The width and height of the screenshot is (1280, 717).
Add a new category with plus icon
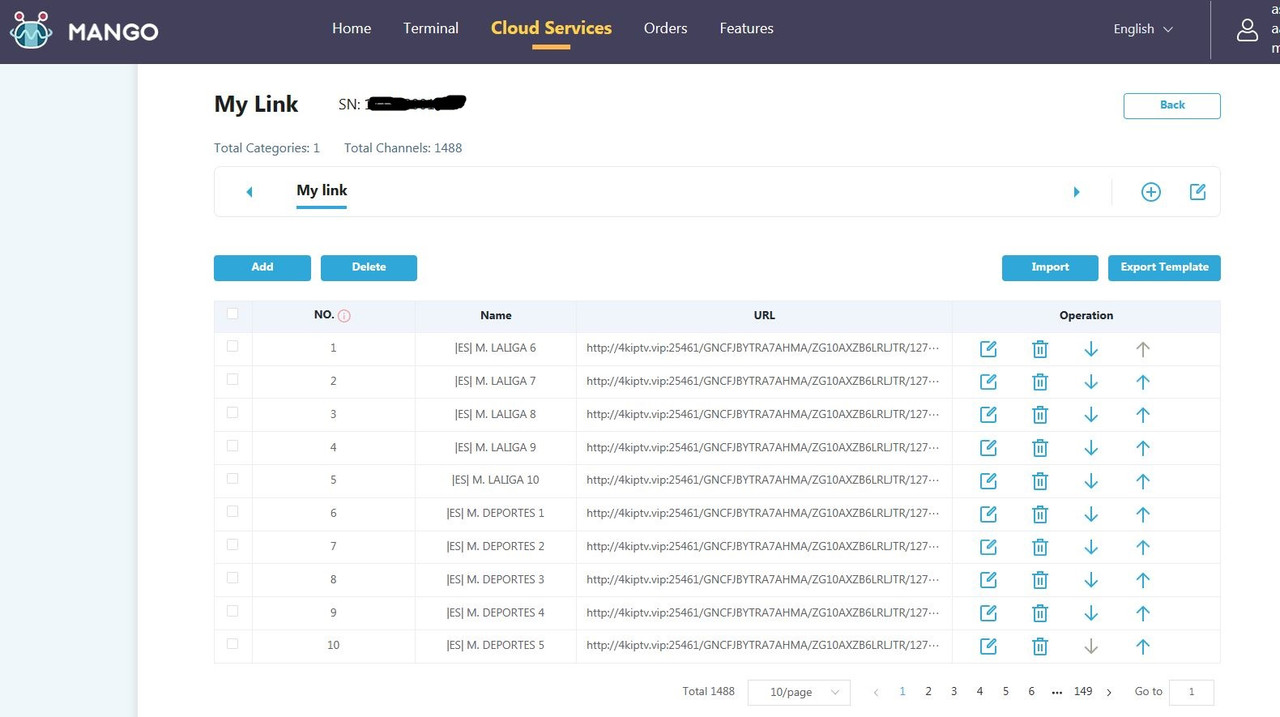[1151, 192]
